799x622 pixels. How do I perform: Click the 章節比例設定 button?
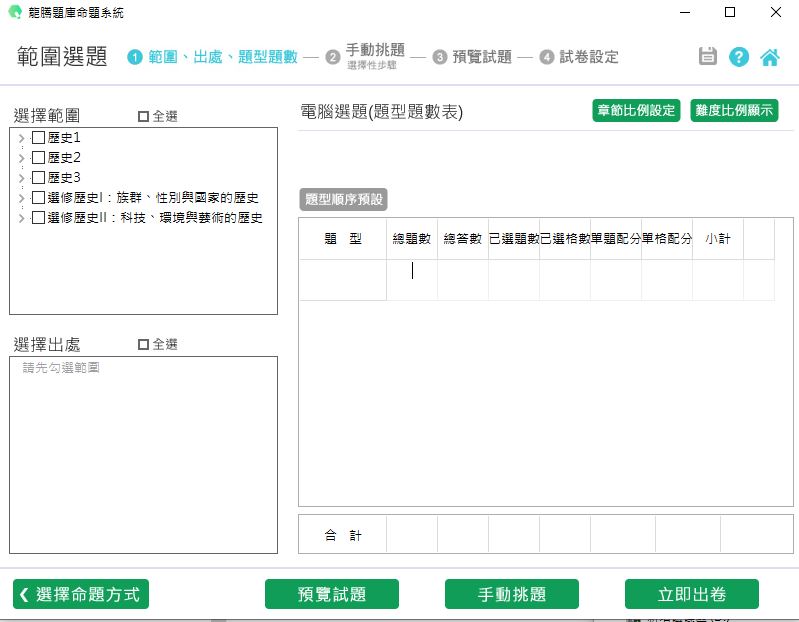point(636,111)
